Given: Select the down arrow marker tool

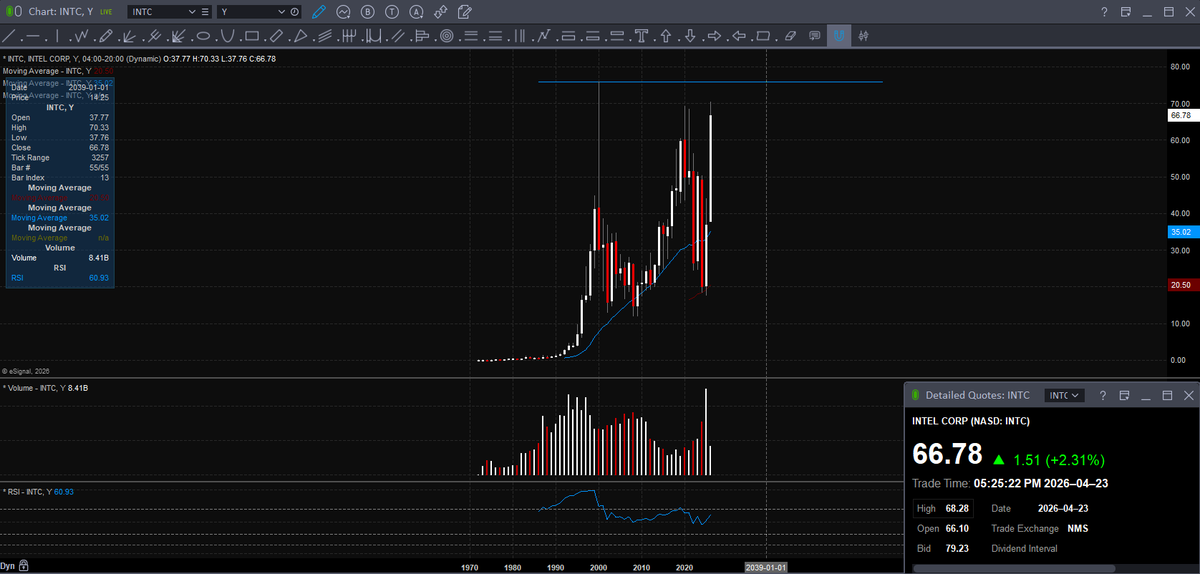Looking at the screenshot, I should (690, 36).
